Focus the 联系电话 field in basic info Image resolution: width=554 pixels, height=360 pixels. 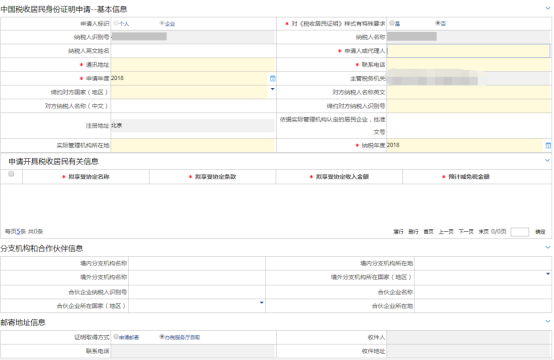pos(469,65)
